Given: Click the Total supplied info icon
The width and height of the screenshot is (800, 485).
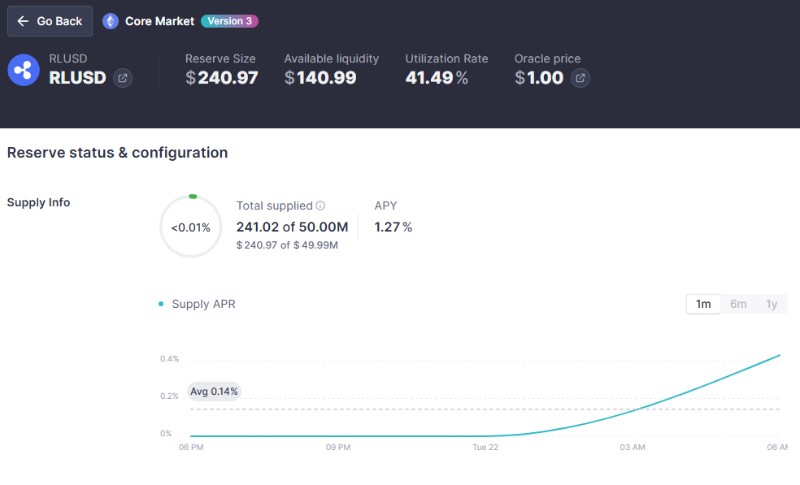Looking at the screenshot, I should 320,205.
